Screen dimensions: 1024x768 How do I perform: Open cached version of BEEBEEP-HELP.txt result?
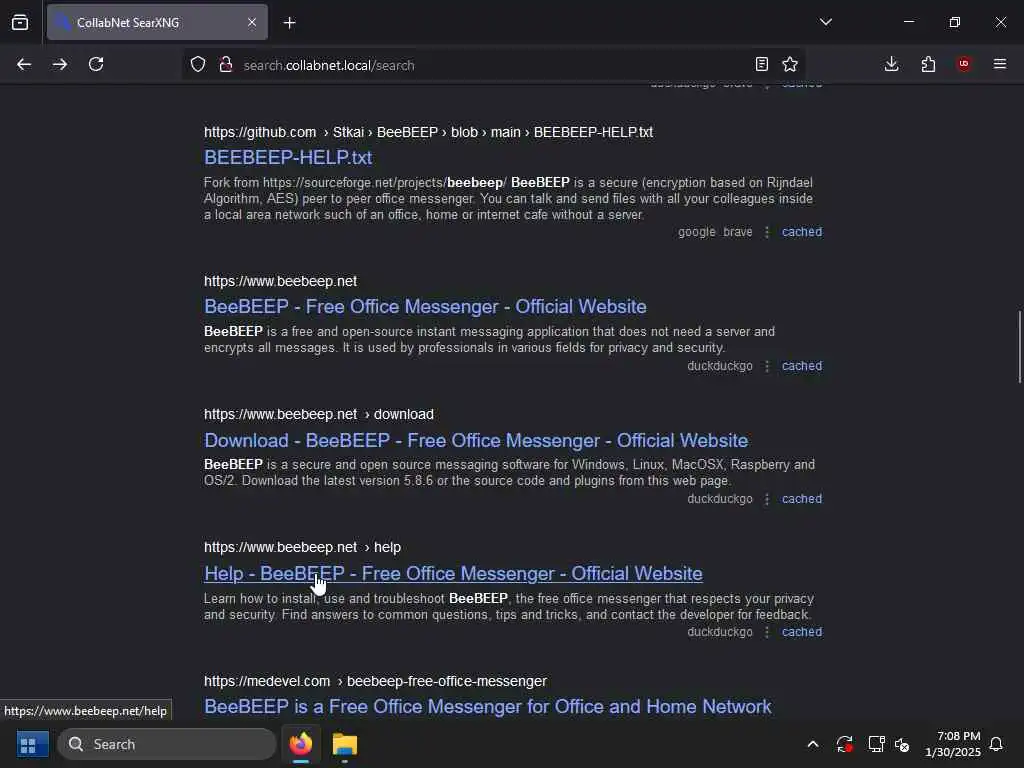802,232
